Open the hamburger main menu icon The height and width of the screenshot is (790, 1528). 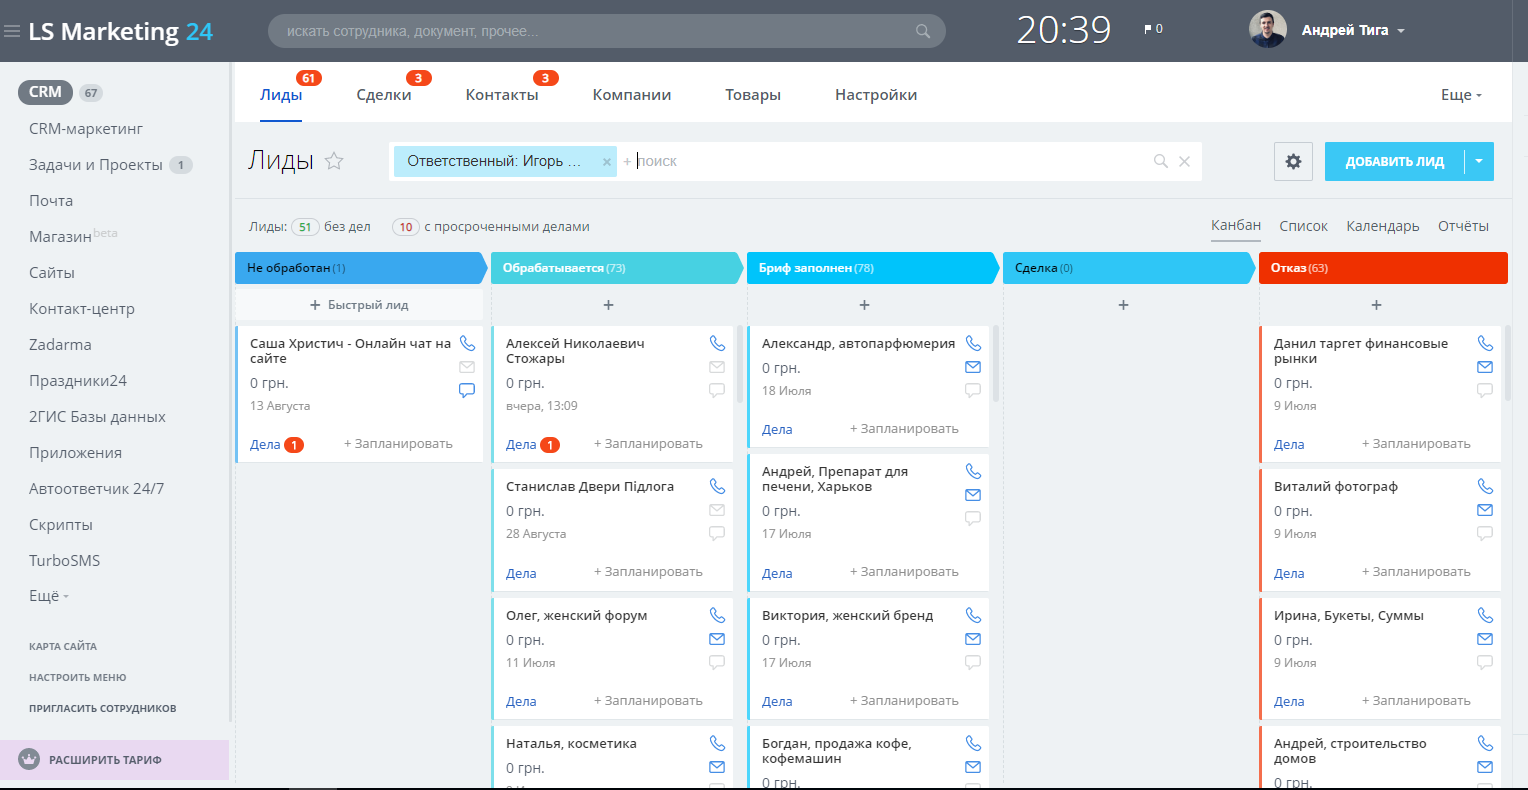(x=12, y=32)
